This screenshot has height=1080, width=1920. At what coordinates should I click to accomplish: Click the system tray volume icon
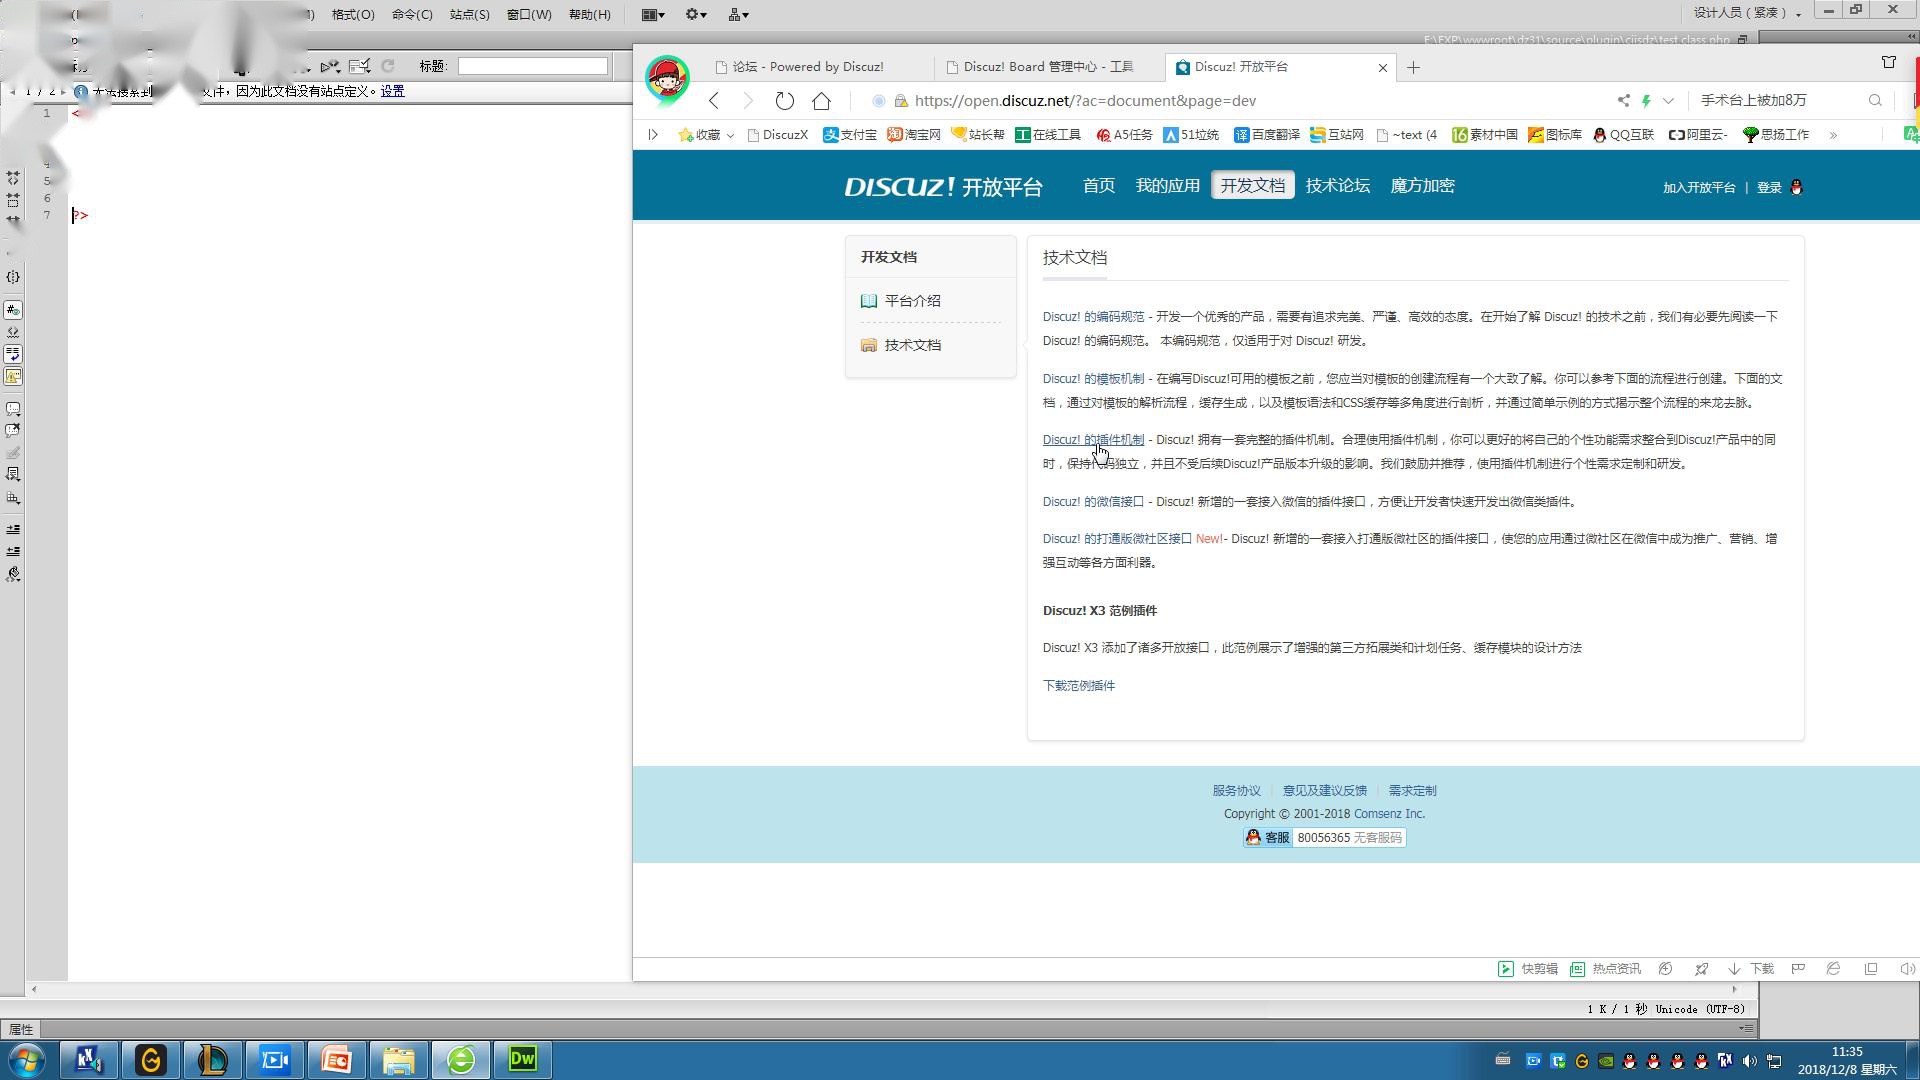tap(1749, 1061)
